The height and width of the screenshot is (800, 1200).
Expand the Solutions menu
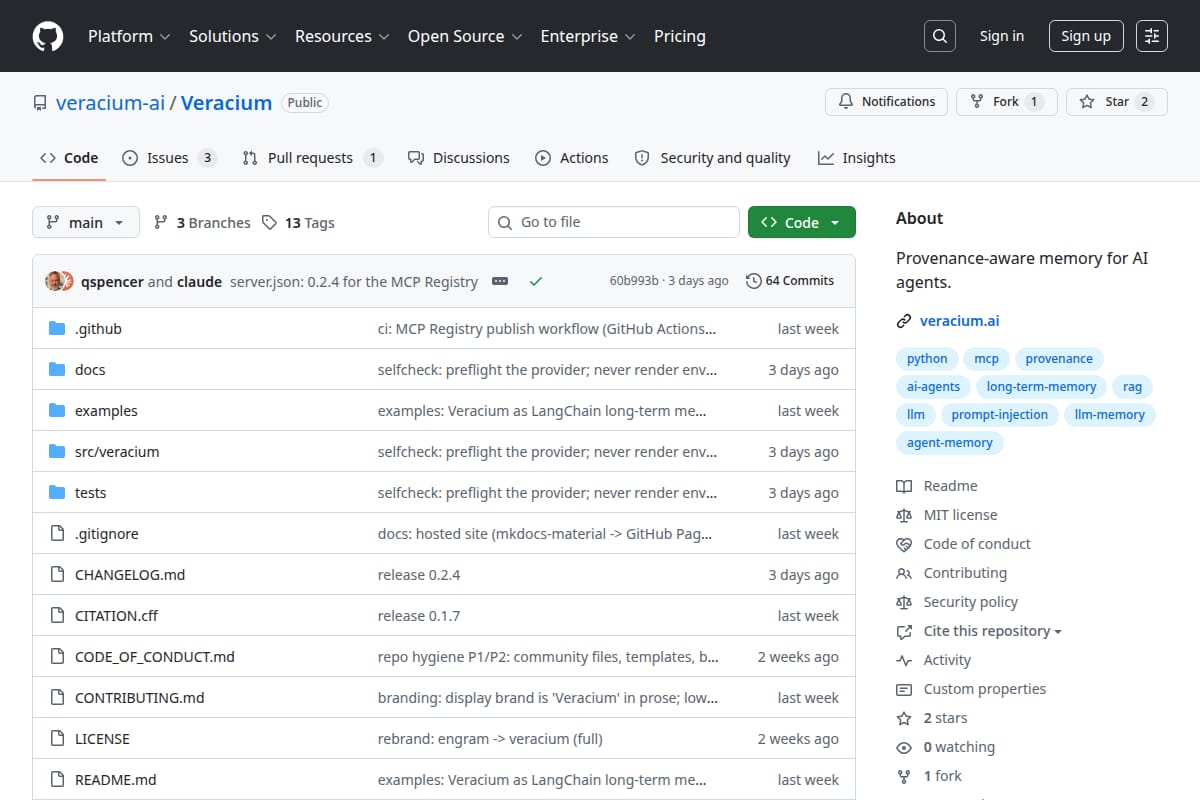[x=232, y=36]
